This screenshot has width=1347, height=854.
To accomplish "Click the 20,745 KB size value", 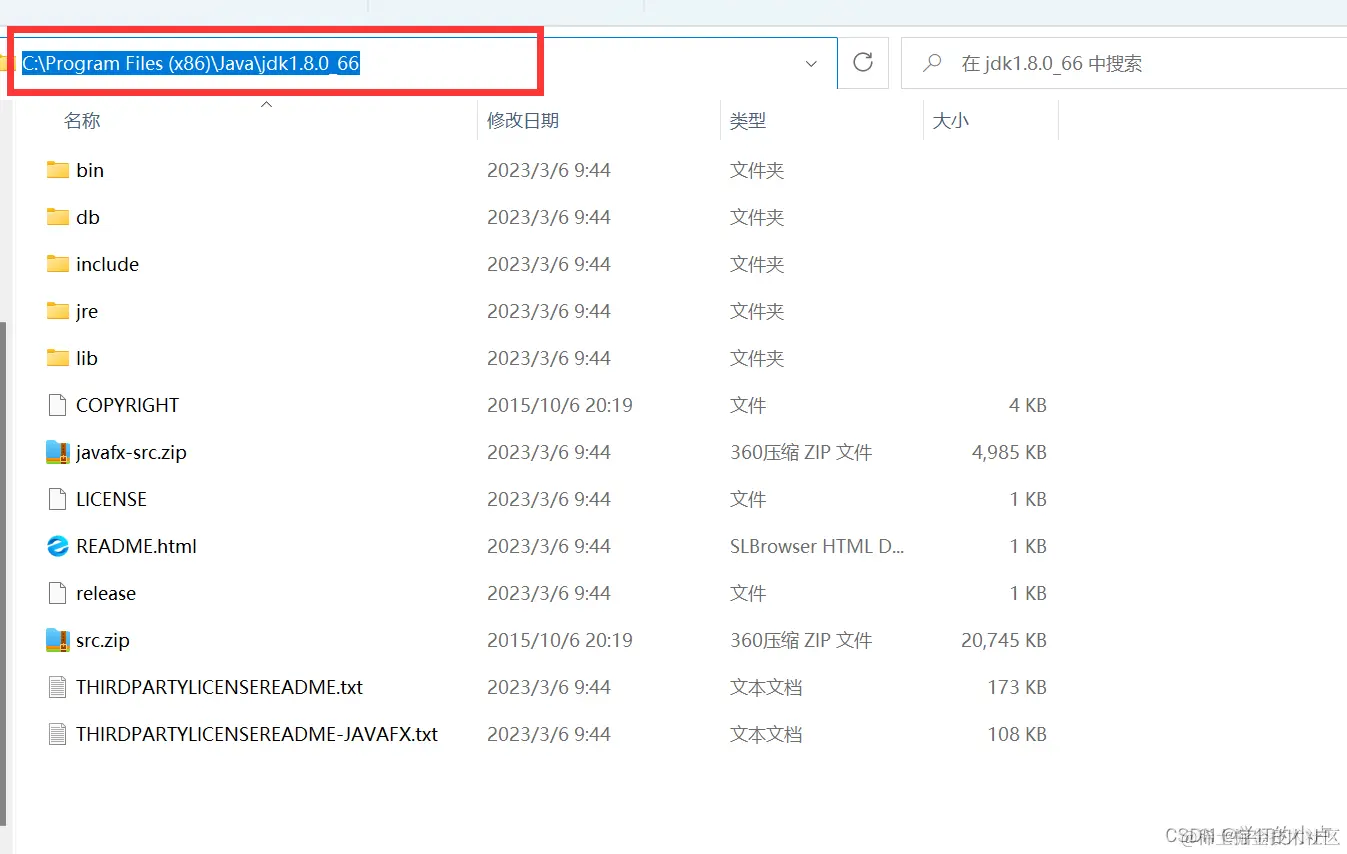I will tap(1004, 640).
